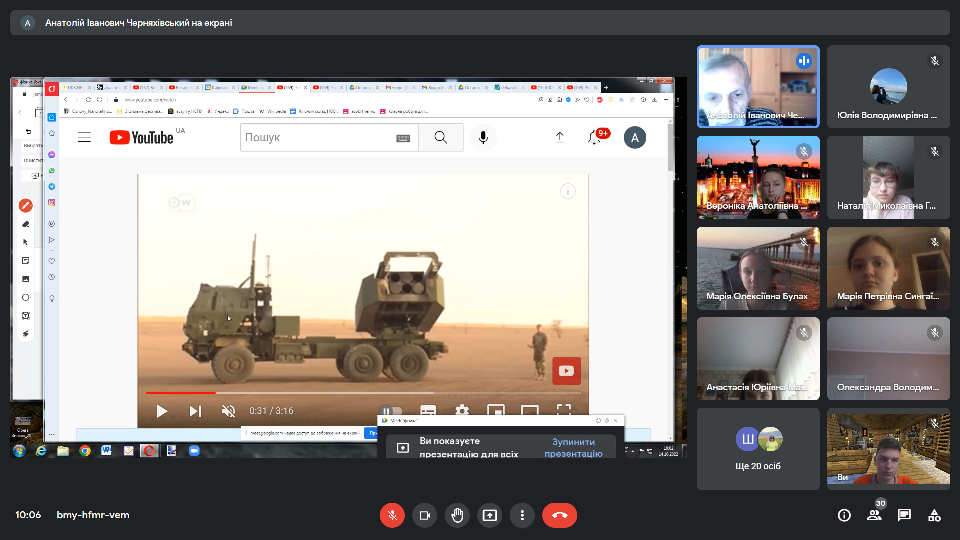Click the YouTube voice search microphone

tap(483, 137)
